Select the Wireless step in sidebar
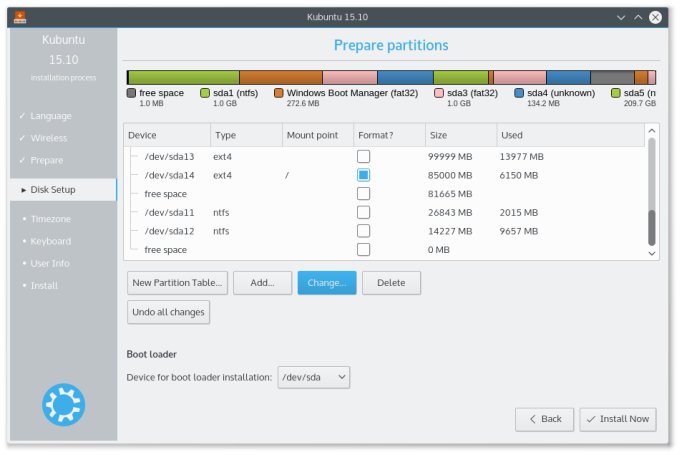Image resolution: width=680 pixels, height=455 pixels. (49, 138)
